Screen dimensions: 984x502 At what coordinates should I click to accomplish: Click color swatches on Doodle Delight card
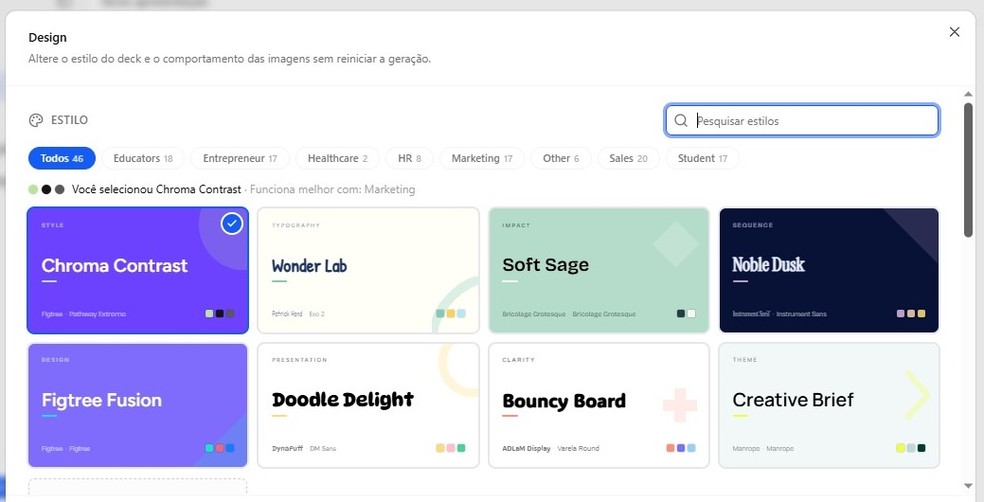(451, 449)
